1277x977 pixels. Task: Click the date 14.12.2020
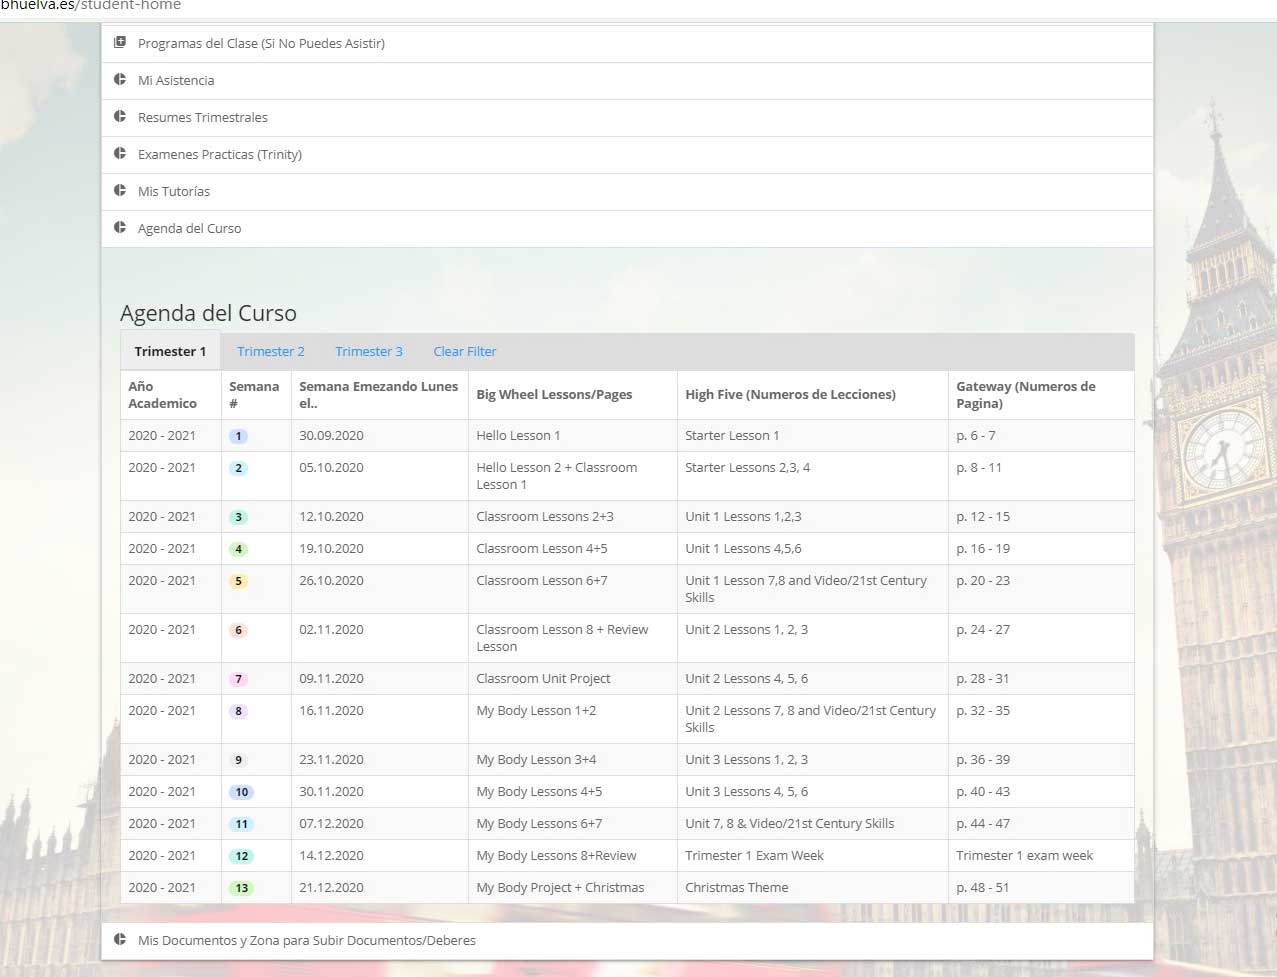tap(331, 856)
